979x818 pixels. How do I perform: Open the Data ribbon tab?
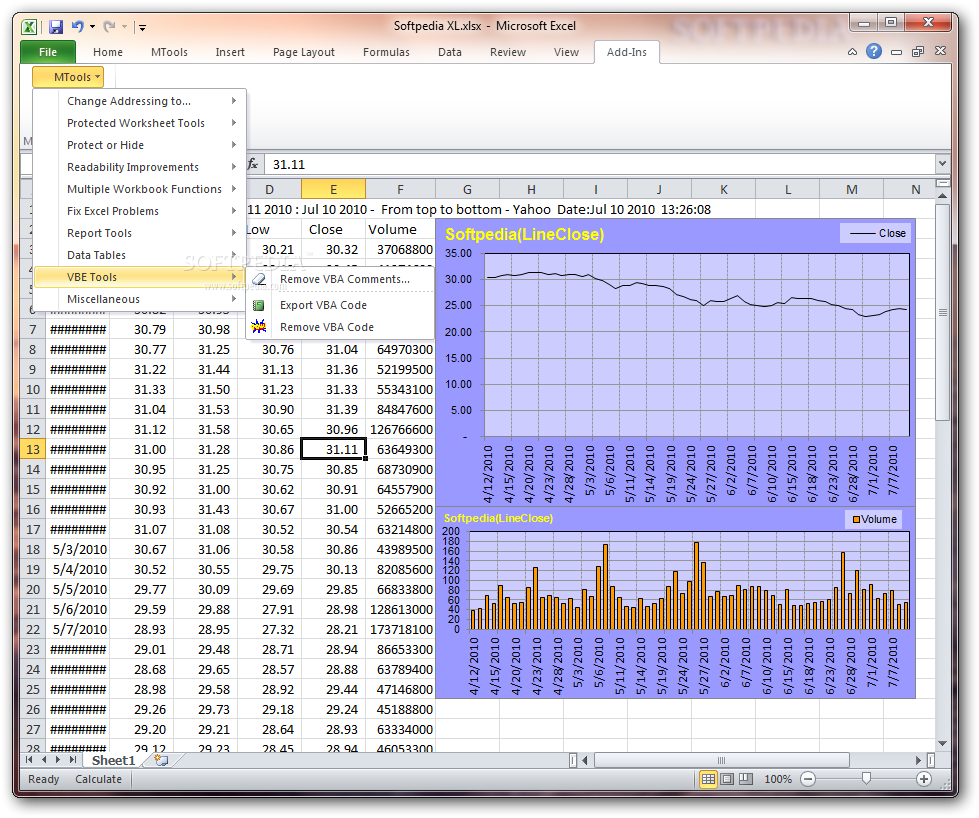(x=450, y=52)
